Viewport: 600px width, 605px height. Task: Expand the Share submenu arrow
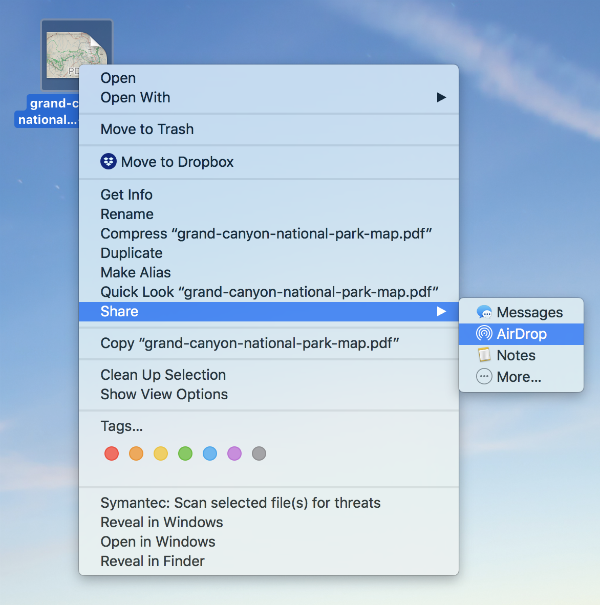click(441, 312)
